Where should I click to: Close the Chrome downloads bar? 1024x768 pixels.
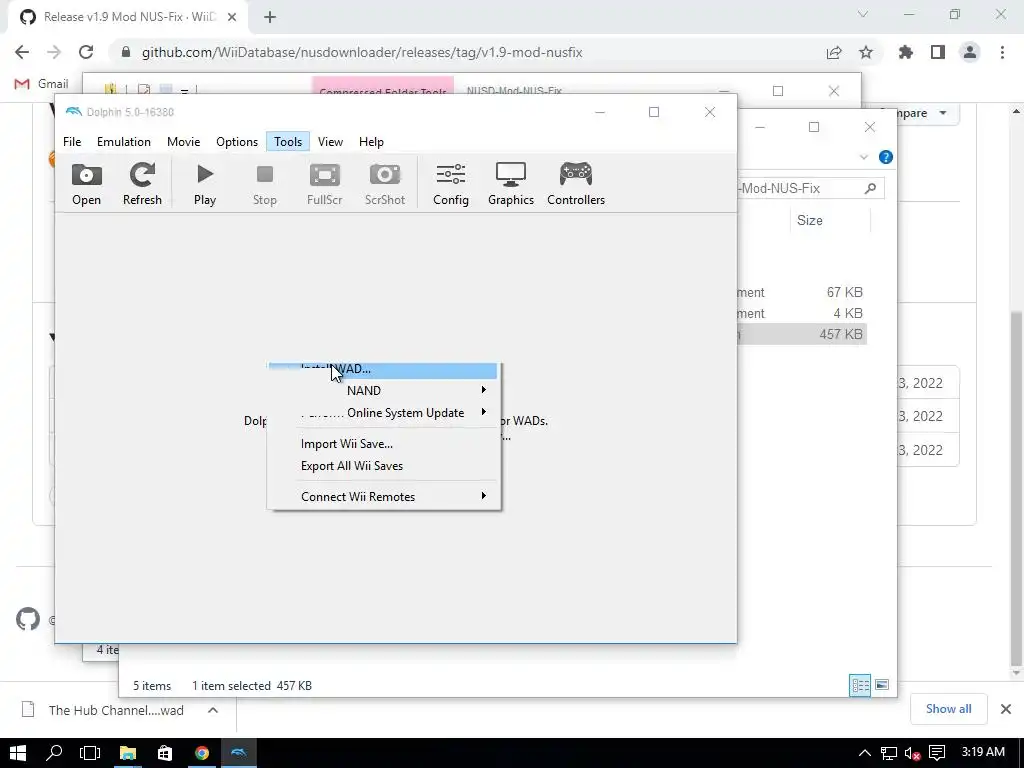[x=1006, y=709]
